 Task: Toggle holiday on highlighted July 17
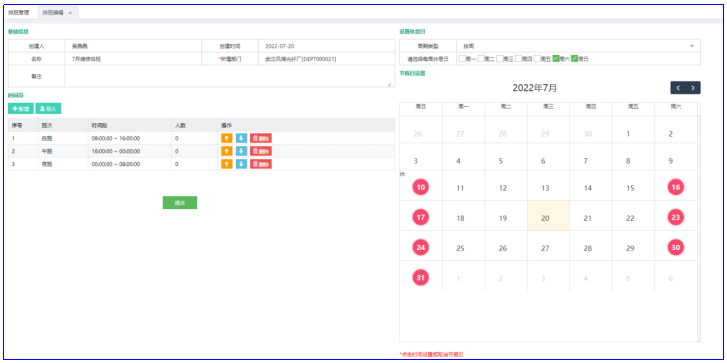pos(421,217)
